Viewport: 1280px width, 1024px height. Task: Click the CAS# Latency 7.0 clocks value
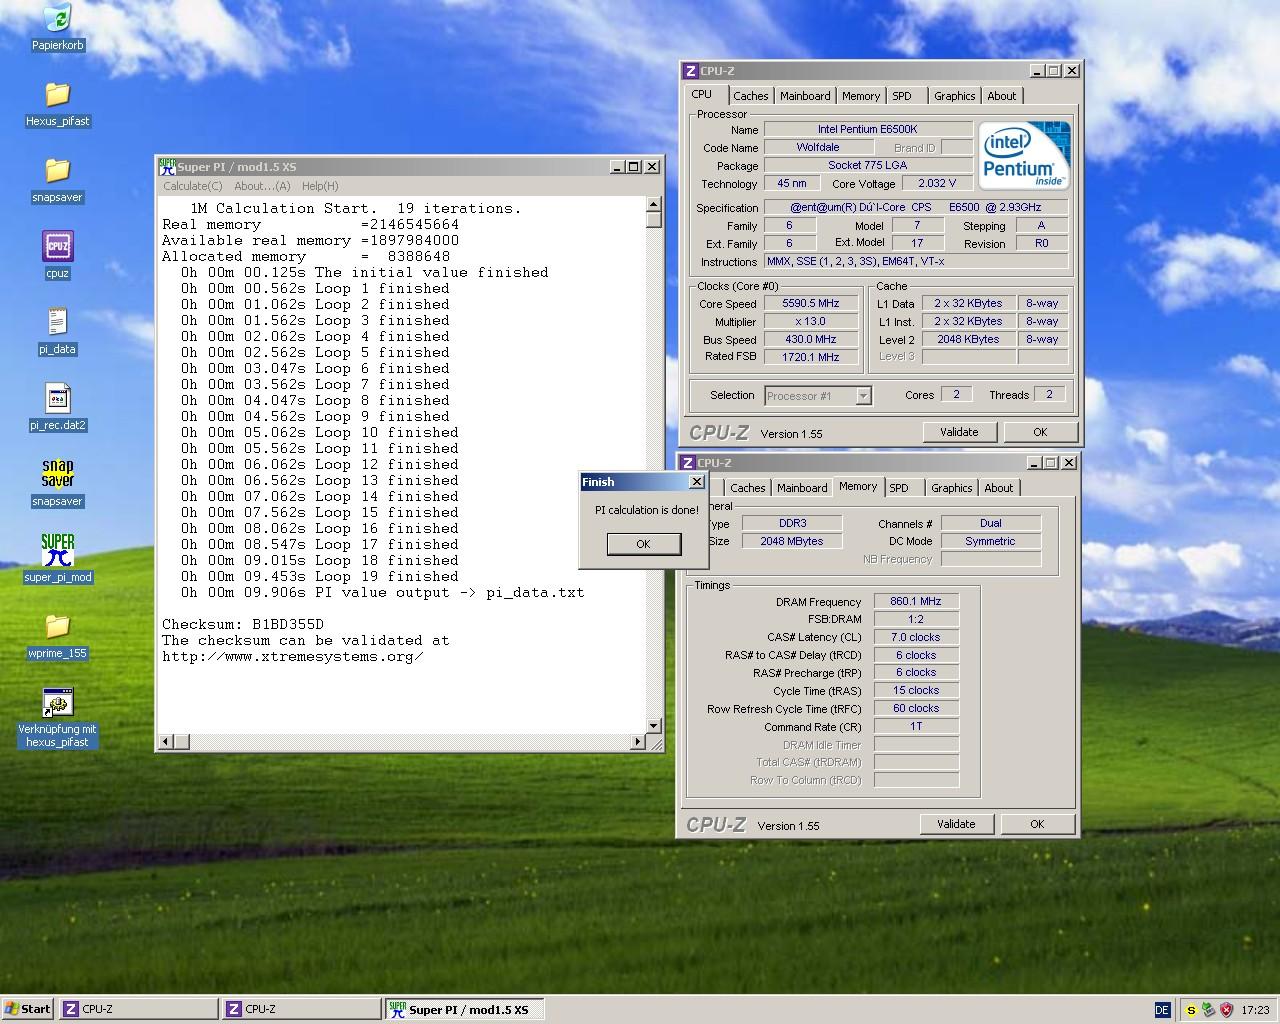point(916,637)
